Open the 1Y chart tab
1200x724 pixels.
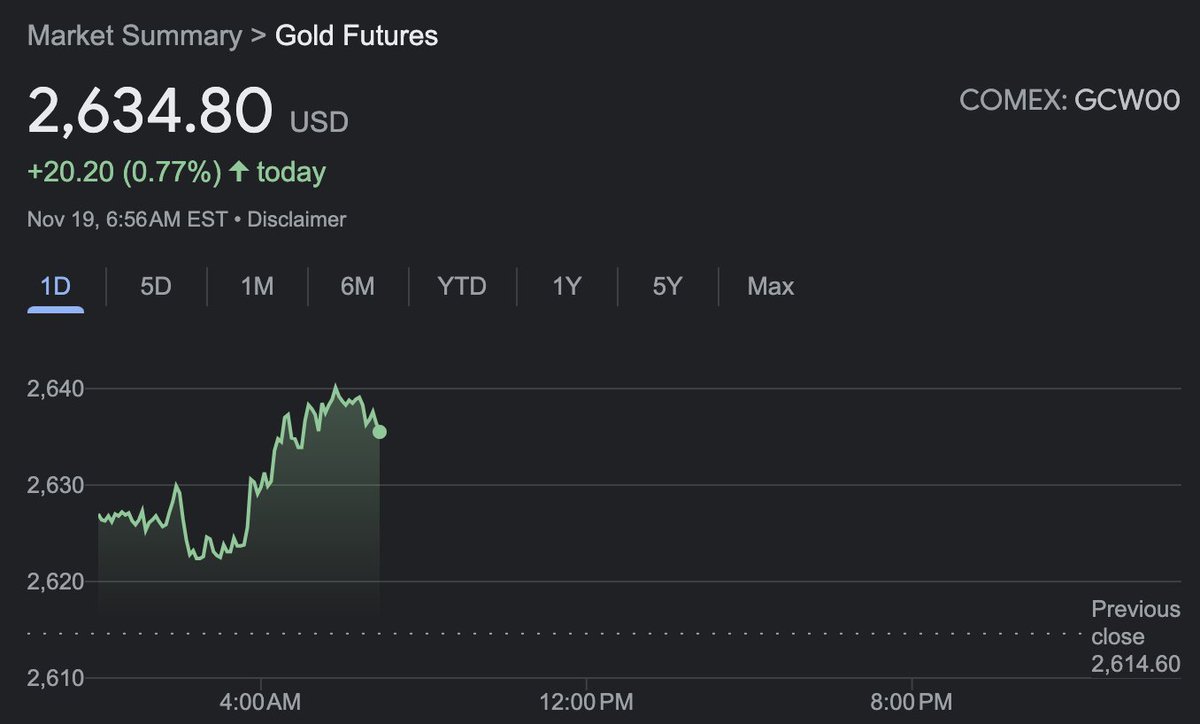click(x=566, y=287)
